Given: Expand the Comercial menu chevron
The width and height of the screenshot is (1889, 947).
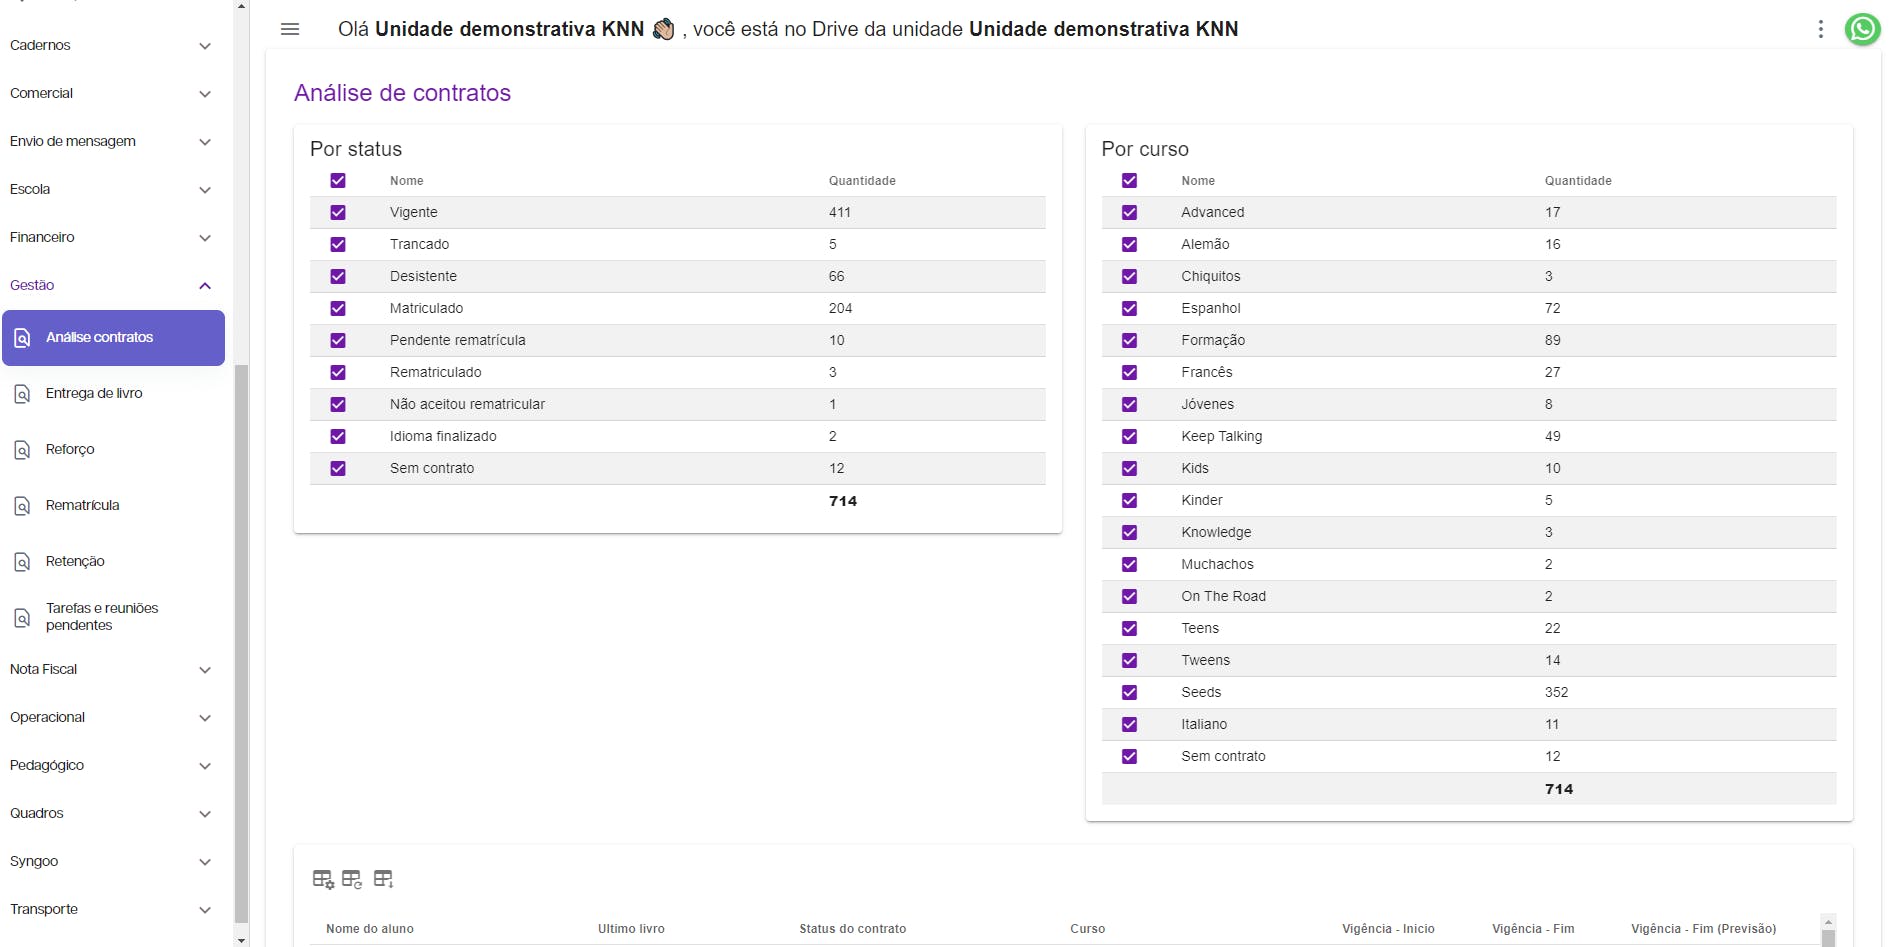Looking at the screenshot, I should pyautogui.click(x=205, y=94).
